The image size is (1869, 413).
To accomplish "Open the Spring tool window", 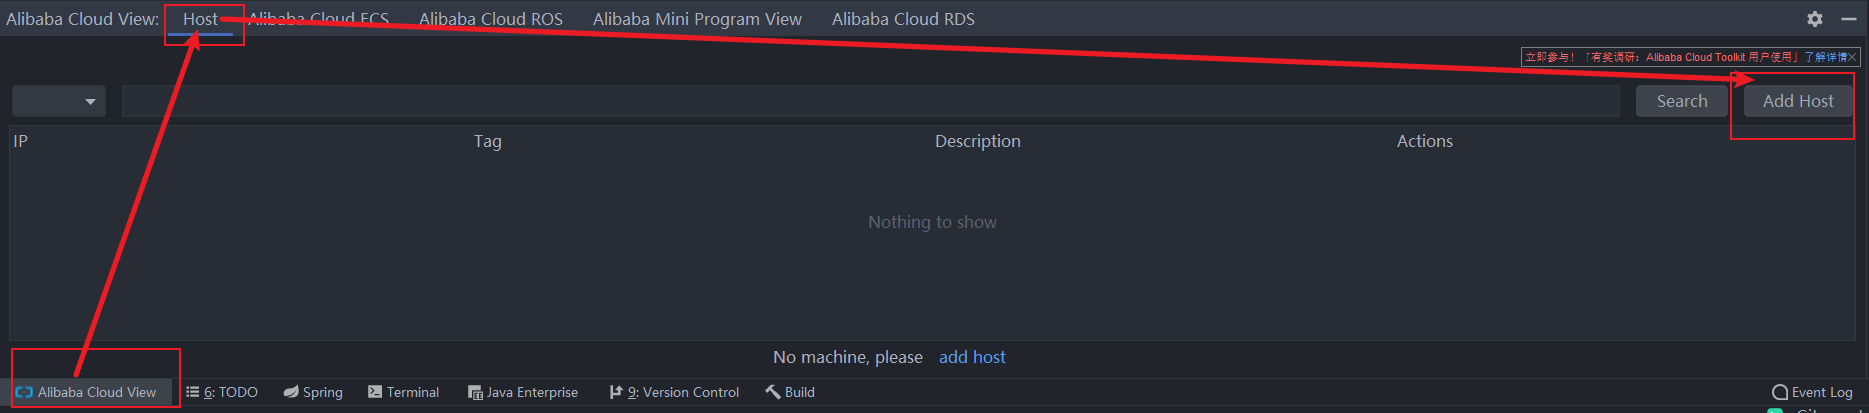I will [313, 392].
